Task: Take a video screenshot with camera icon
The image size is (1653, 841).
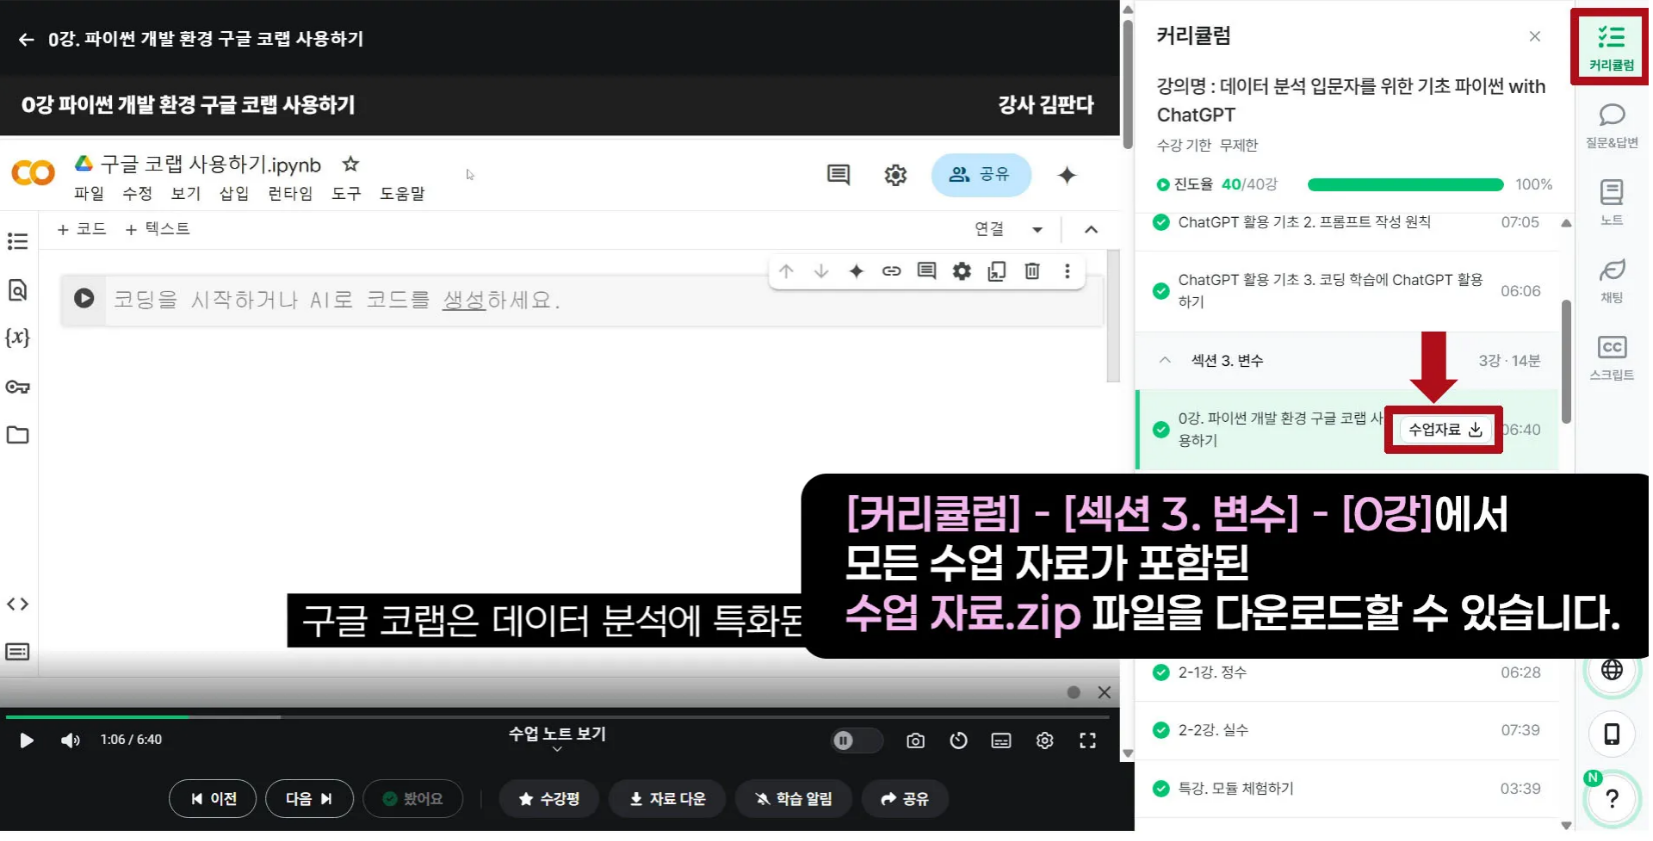Action: (x=915, y=741)
